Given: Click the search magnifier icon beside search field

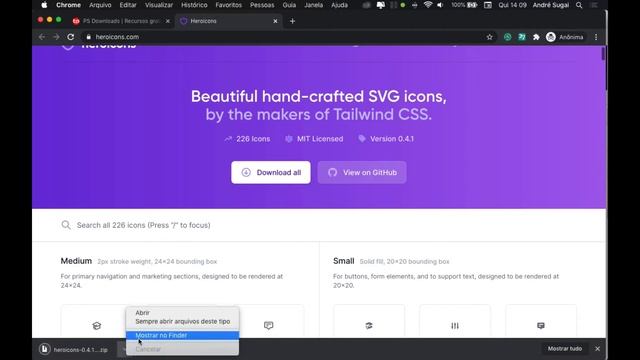Looking at the screenshot, I should 66,225.
